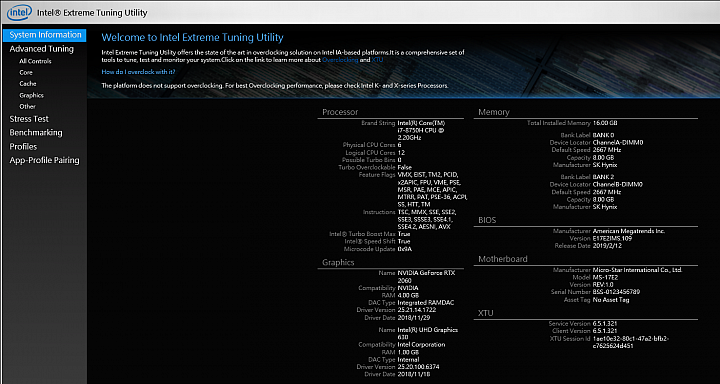The height and width of the screenshot is (384, 720).
Task: Click Device Locator 'ChannelB-DIMM0'
Action: [x=618, y=184]
